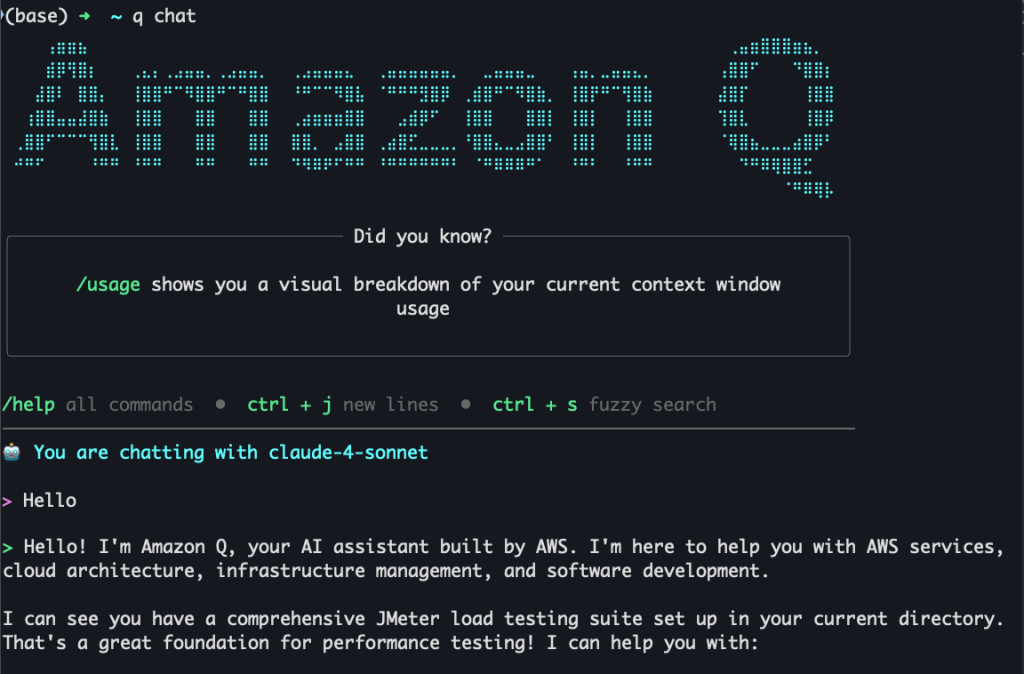
Task: Click the bullet dot after new lines
Action: [466, 404]
